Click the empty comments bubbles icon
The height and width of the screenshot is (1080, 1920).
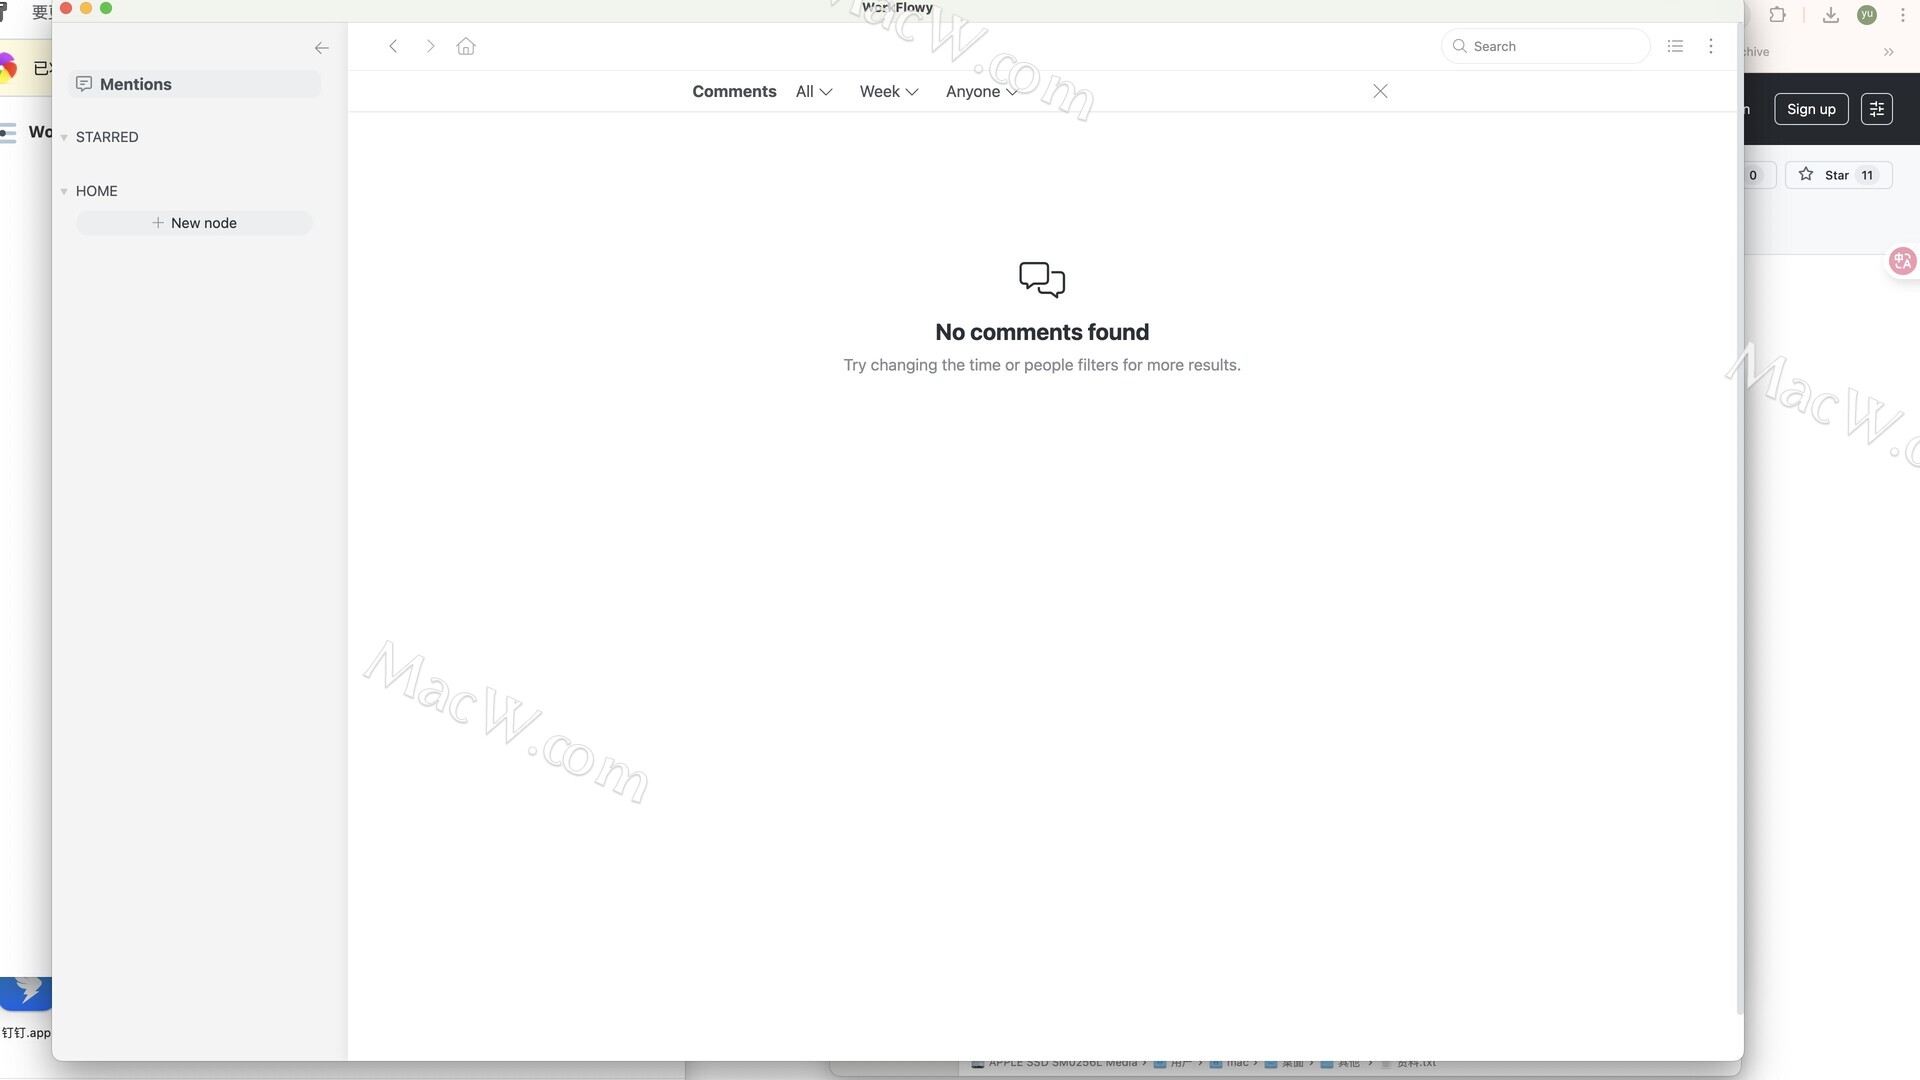point(1042,280)
